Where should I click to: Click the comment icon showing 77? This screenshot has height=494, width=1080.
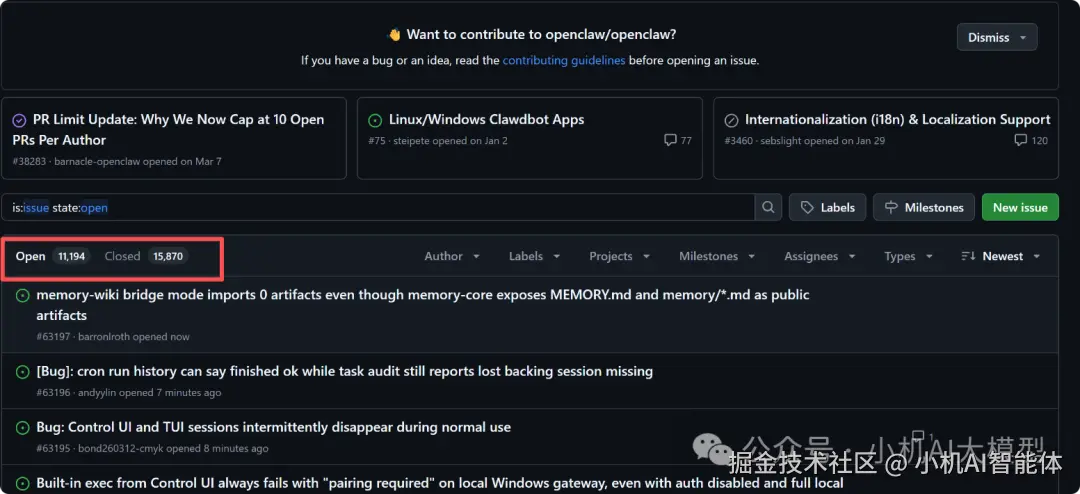669,141
